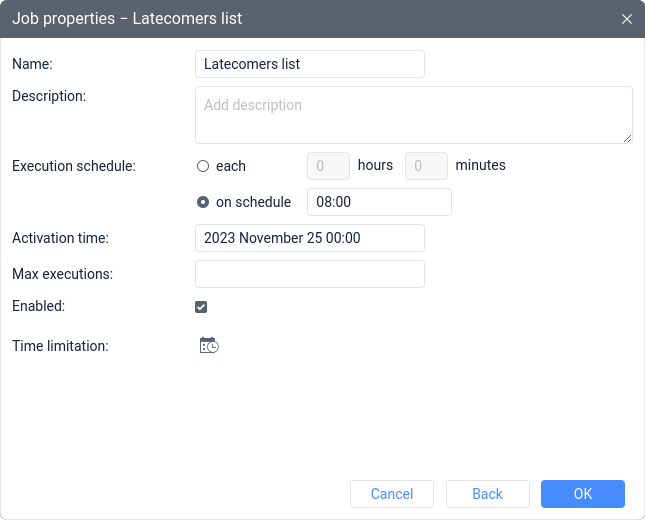Click the 'each' radio label text
The image size is (645, 520).
(231, 166)
